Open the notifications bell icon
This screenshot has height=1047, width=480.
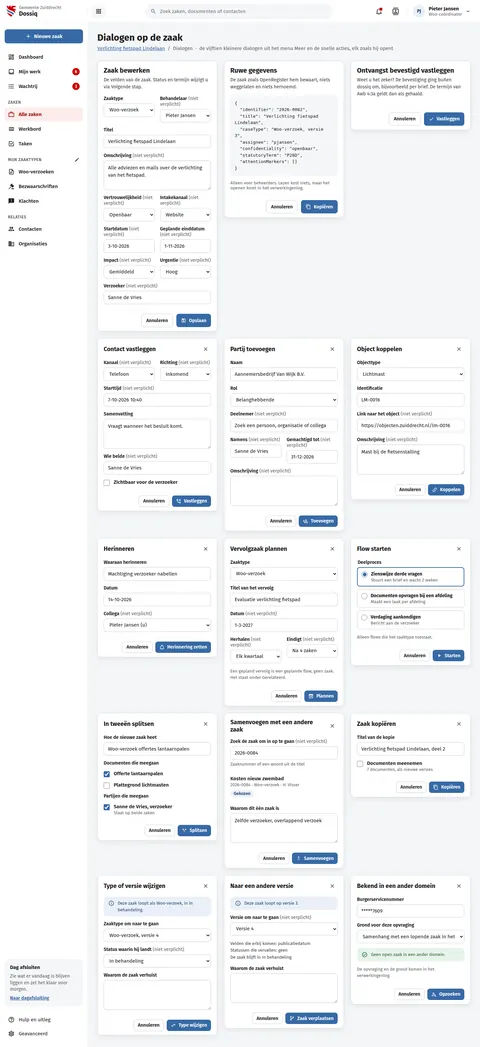click(379, 11)
